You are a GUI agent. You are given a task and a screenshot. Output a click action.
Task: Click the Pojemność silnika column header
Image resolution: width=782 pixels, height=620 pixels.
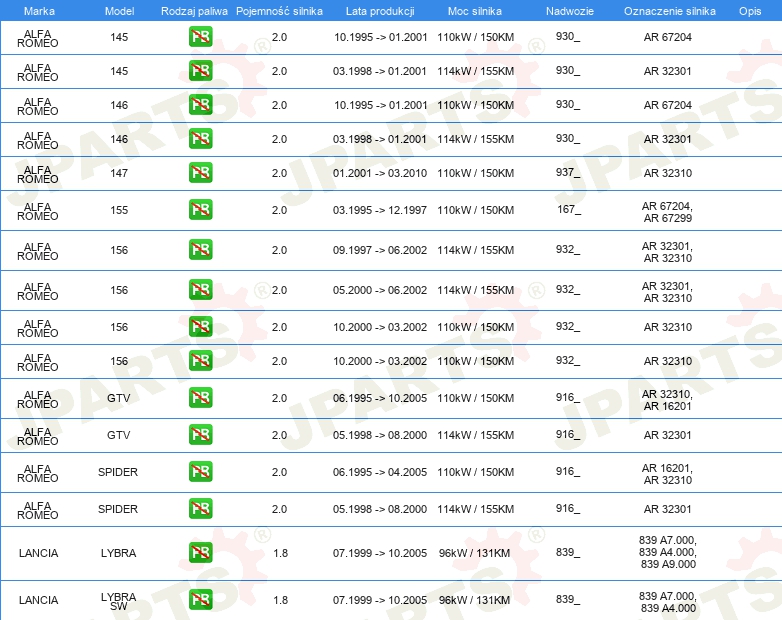(279, 11)
